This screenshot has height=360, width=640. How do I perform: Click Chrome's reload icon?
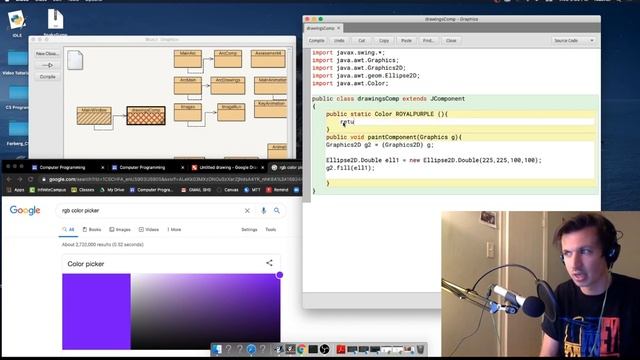click(x=31, y=179)
